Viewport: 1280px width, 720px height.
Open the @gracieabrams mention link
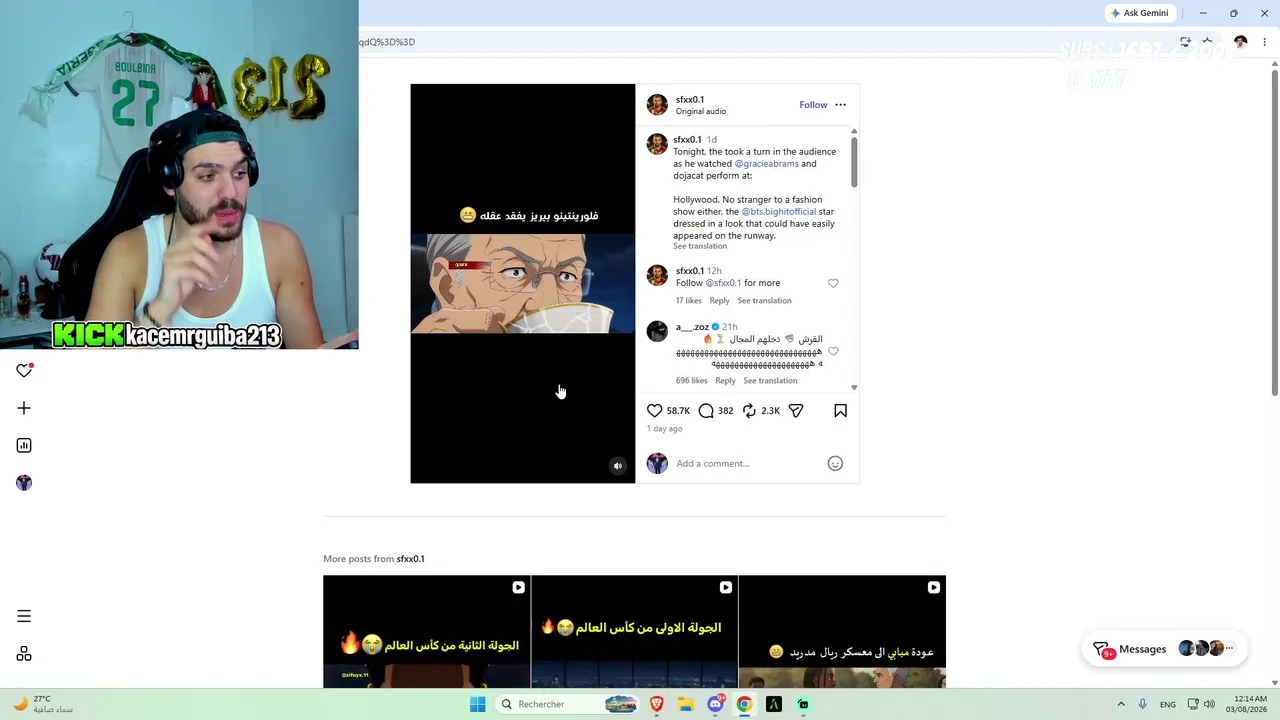766,164
